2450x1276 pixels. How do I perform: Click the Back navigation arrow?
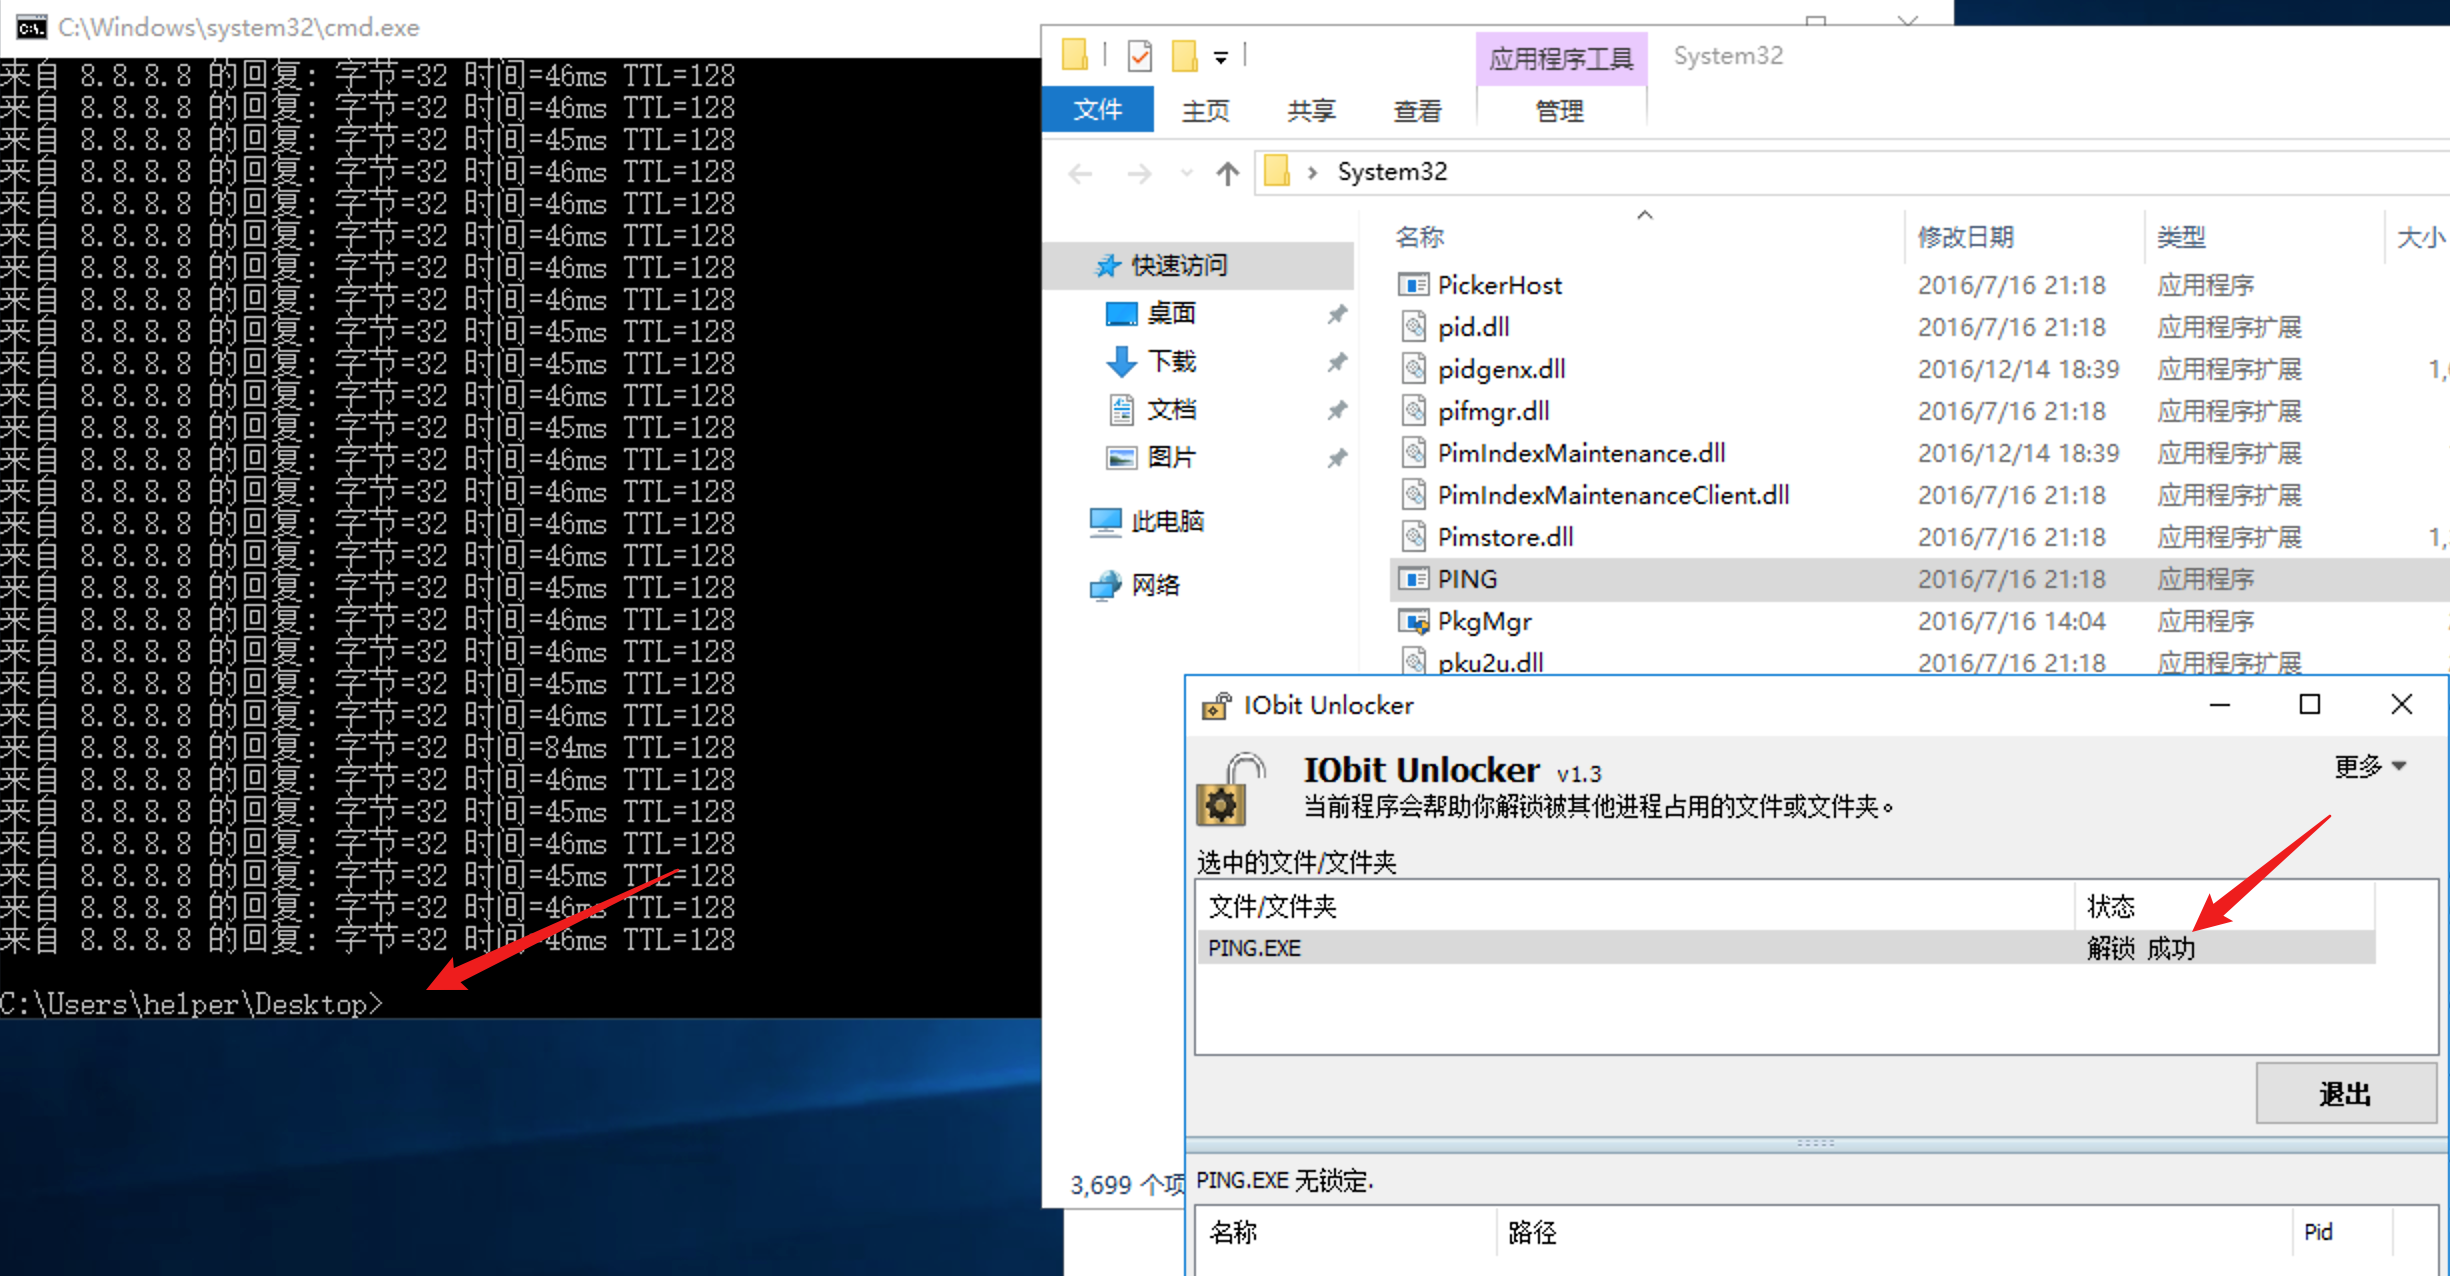(x=1080, y=174)
